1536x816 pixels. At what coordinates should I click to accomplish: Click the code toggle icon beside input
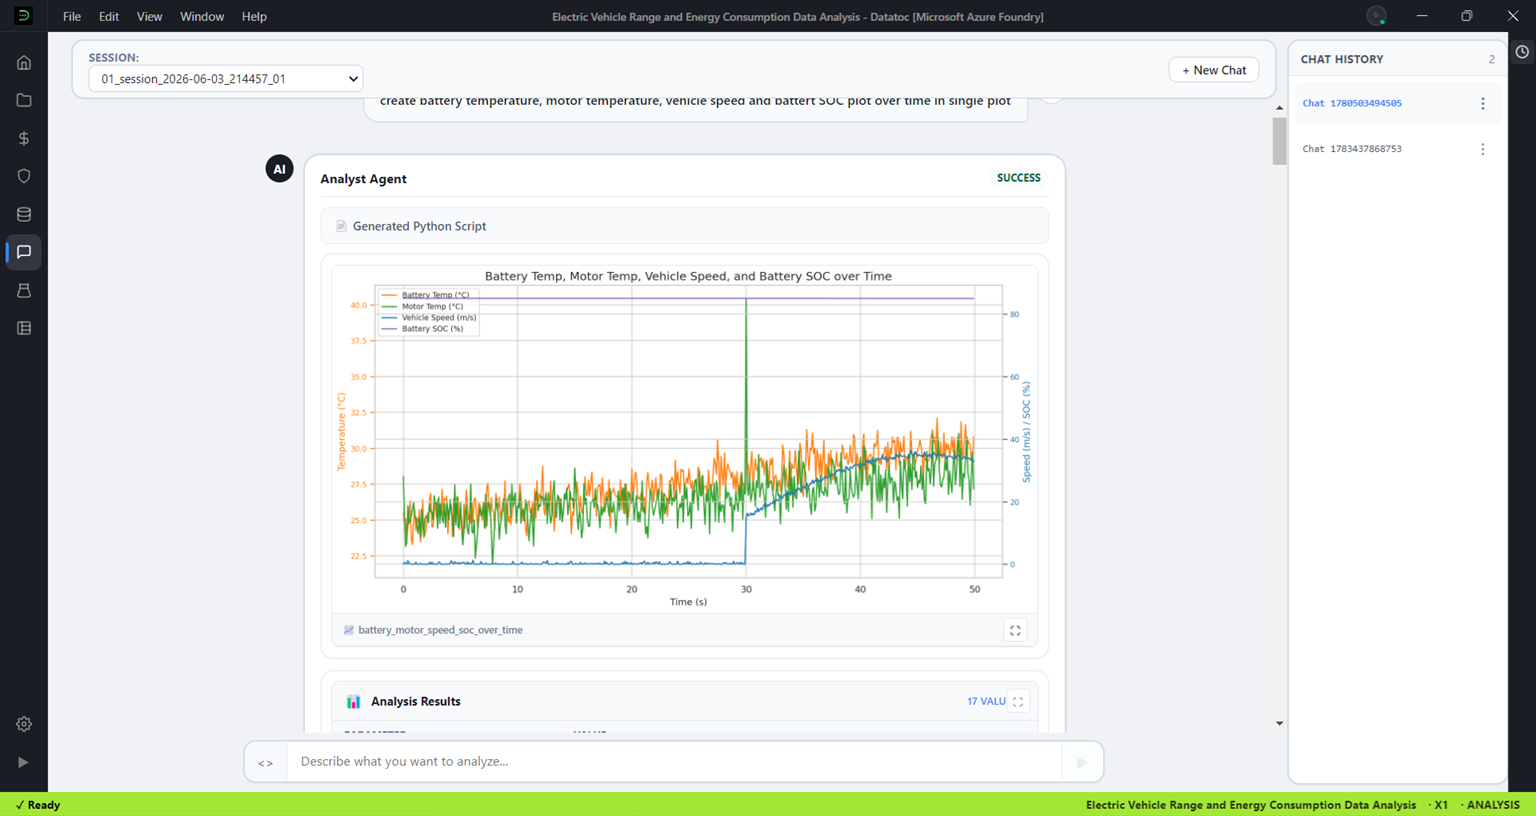click(x=265, y=762)
